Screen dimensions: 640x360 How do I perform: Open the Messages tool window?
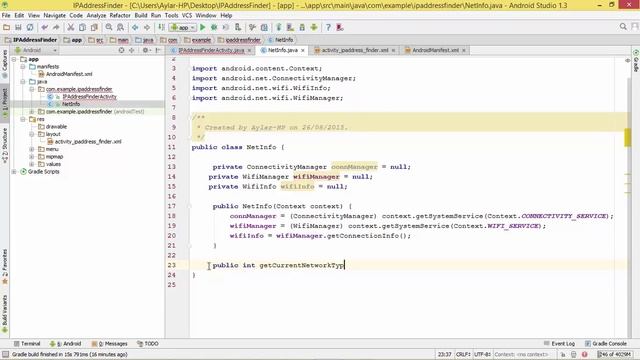point(109,344)
